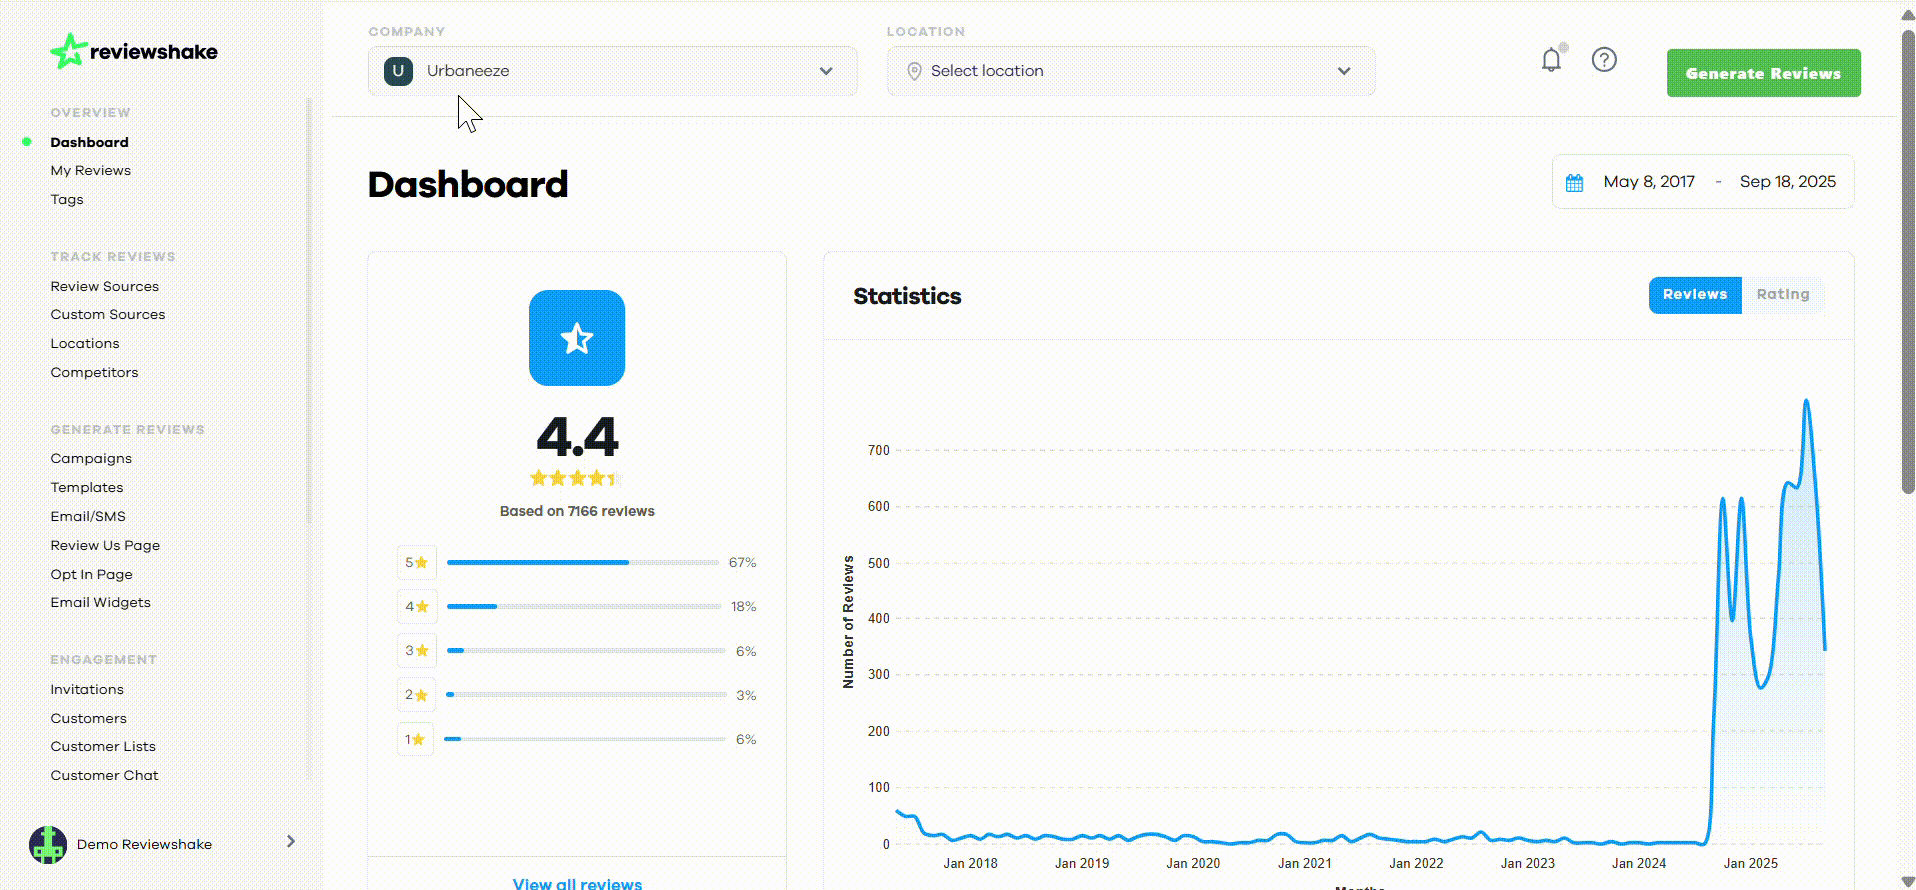Select the 3 star rating filter
Image resolution: width=1916 pixels, height=890 pixels.
(416, 650)
